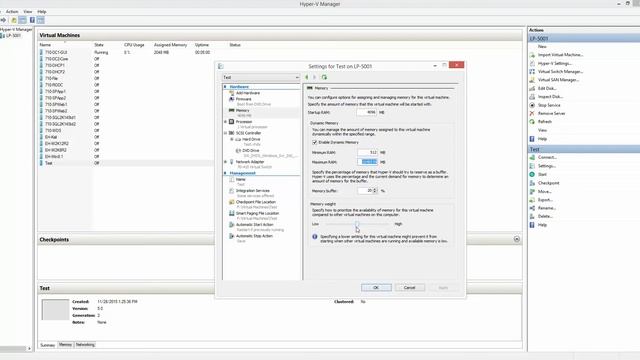Viewport: 640px width, 360px height.
Task: Open Automatic Start Action setting
Action: [254, 225]
